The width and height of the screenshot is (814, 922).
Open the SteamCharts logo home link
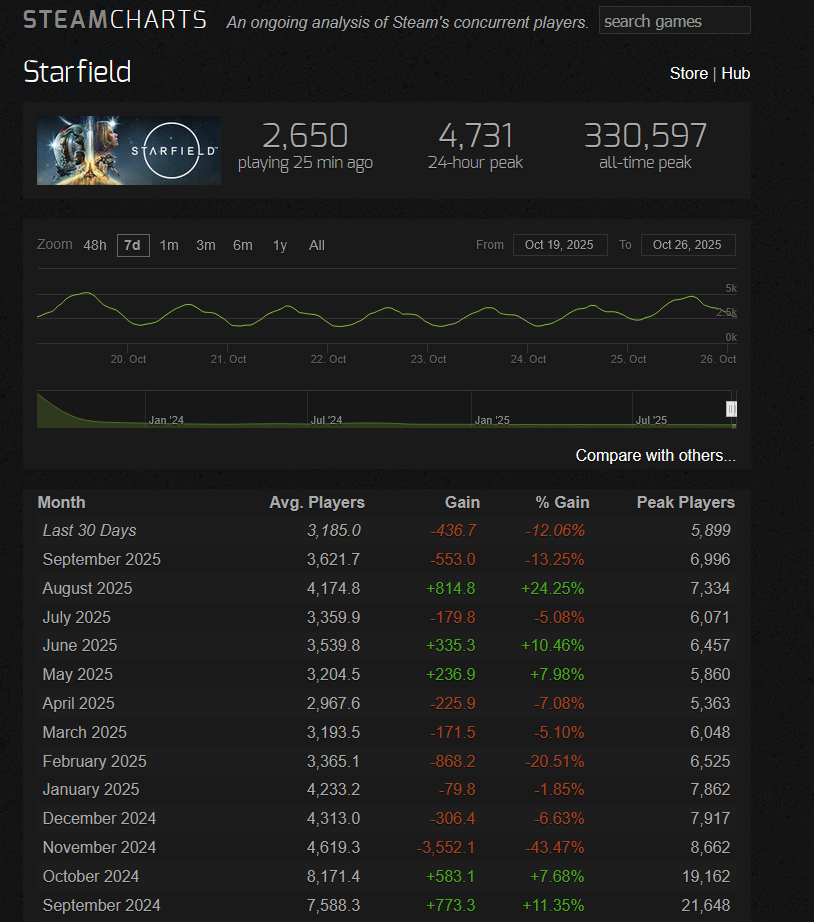pyautogui.click(x=115, y=20)
